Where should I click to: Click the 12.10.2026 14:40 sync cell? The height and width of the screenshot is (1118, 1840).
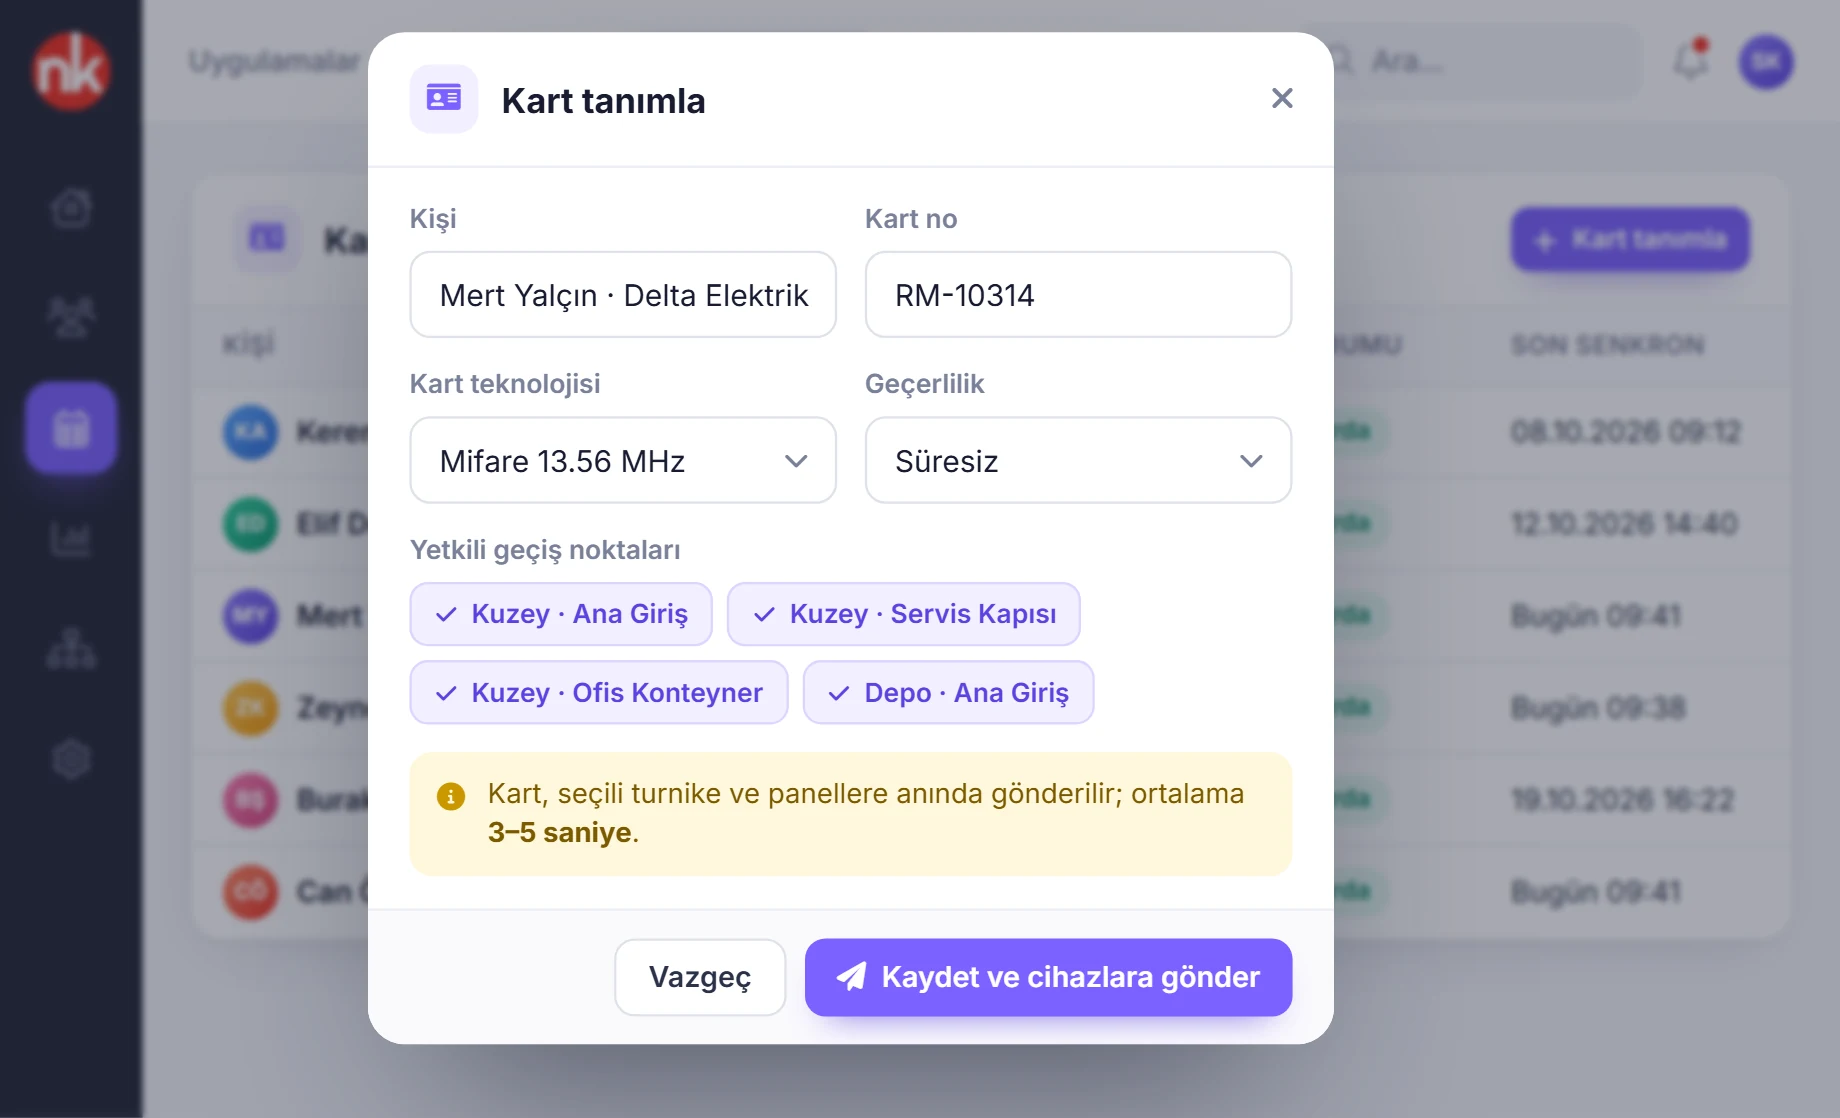(1624, 524)
